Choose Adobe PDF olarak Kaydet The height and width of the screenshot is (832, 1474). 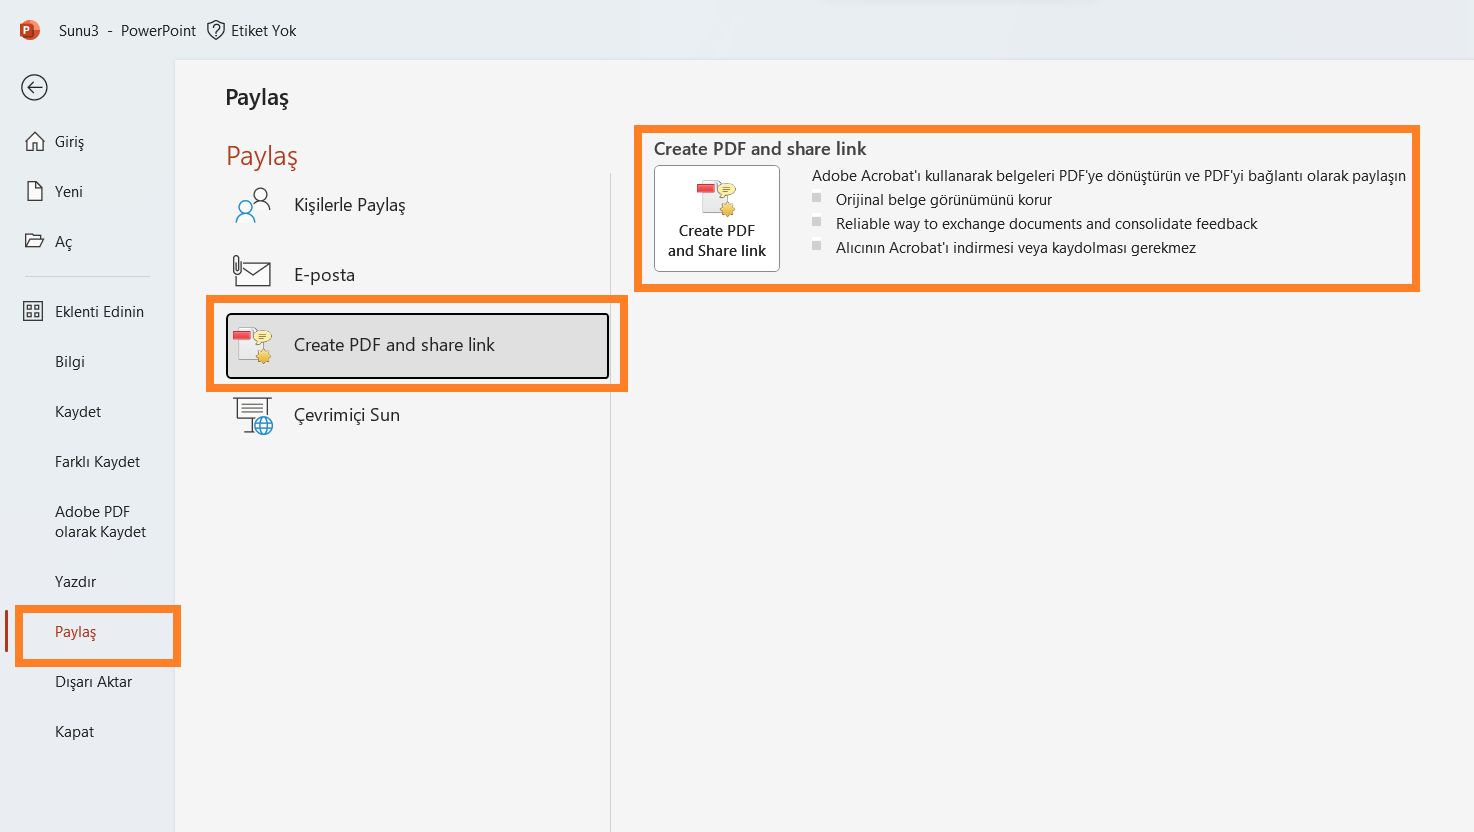100,521
